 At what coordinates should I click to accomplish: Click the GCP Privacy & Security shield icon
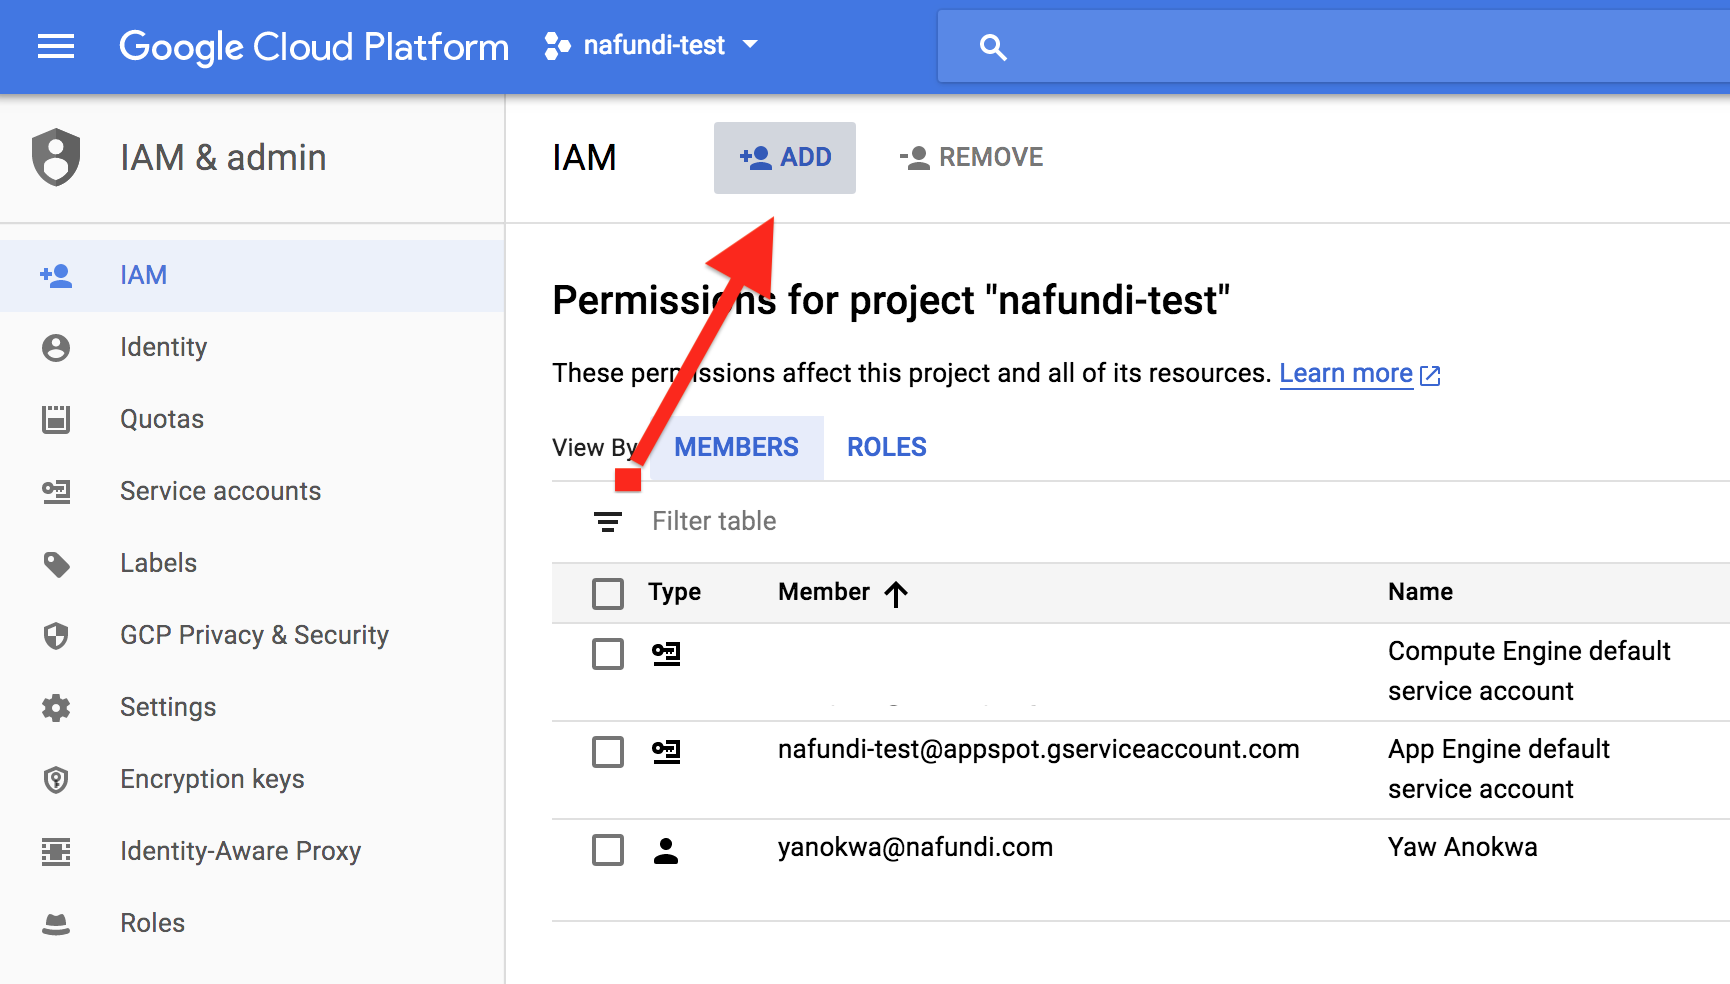[56, 635]
